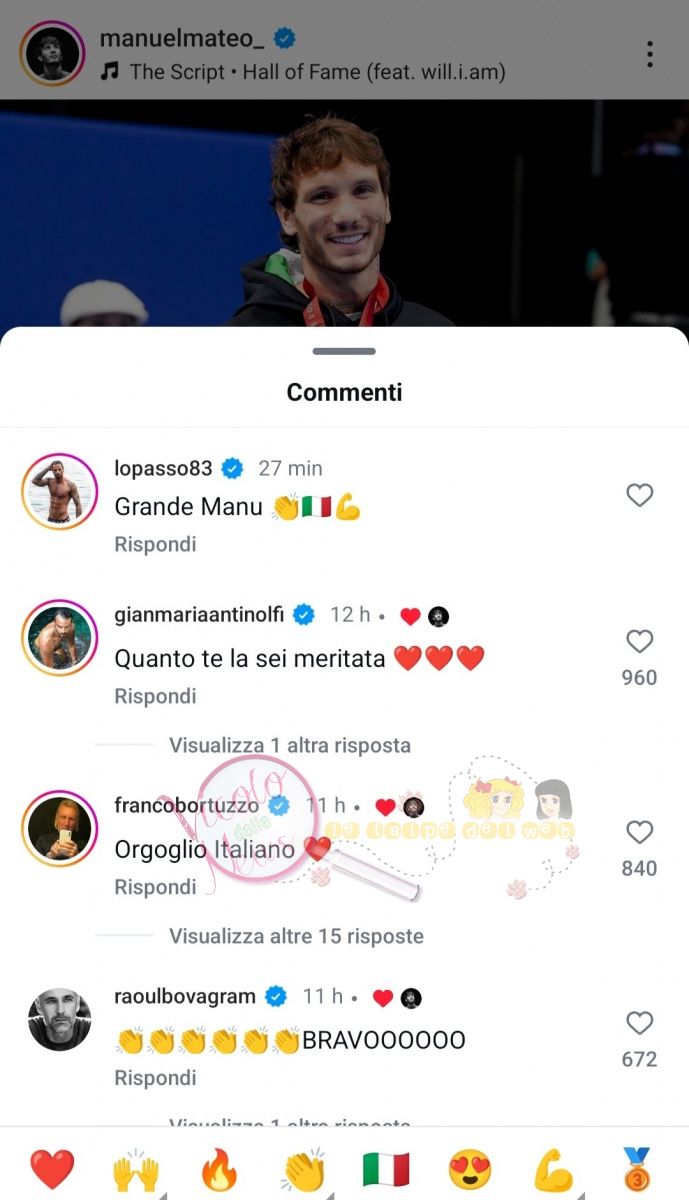Tap the comments sheet drag handle
Image resolution: width=689 pixels, height=1200 pixels.
344,351
